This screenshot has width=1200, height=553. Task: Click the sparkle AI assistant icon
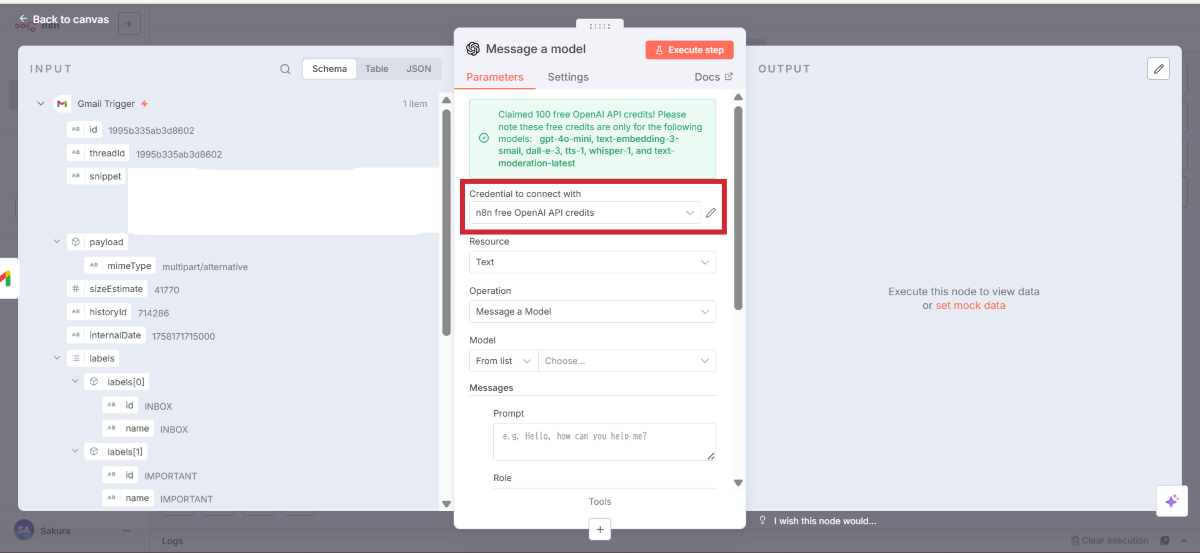point(1171,501)
